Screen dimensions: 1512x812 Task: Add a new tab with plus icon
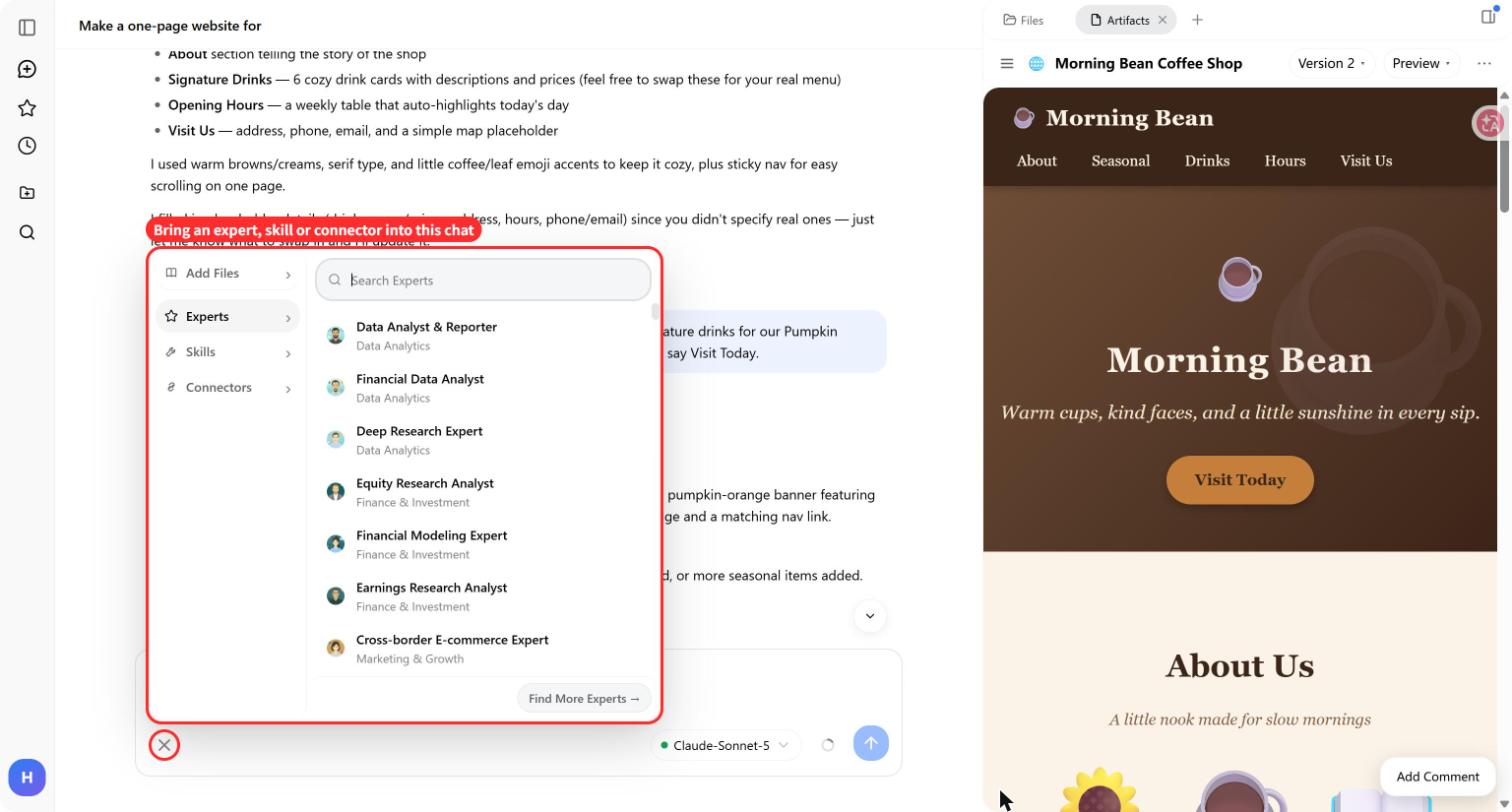click(1197, 20)
